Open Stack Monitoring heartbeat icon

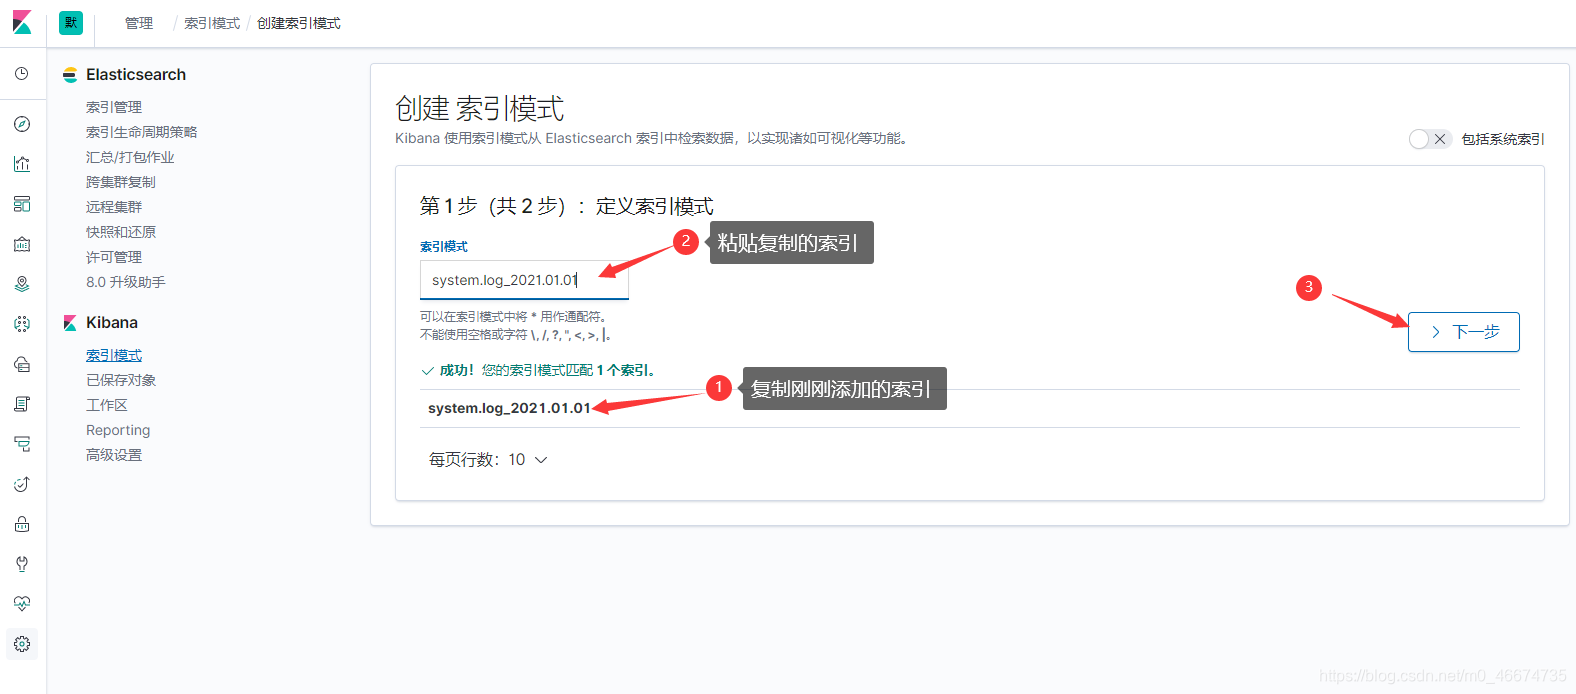[x=22, y=604]
